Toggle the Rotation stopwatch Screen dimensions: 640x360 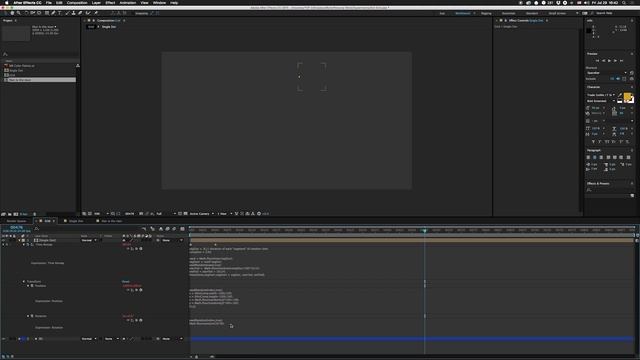(x=32, y=316)
